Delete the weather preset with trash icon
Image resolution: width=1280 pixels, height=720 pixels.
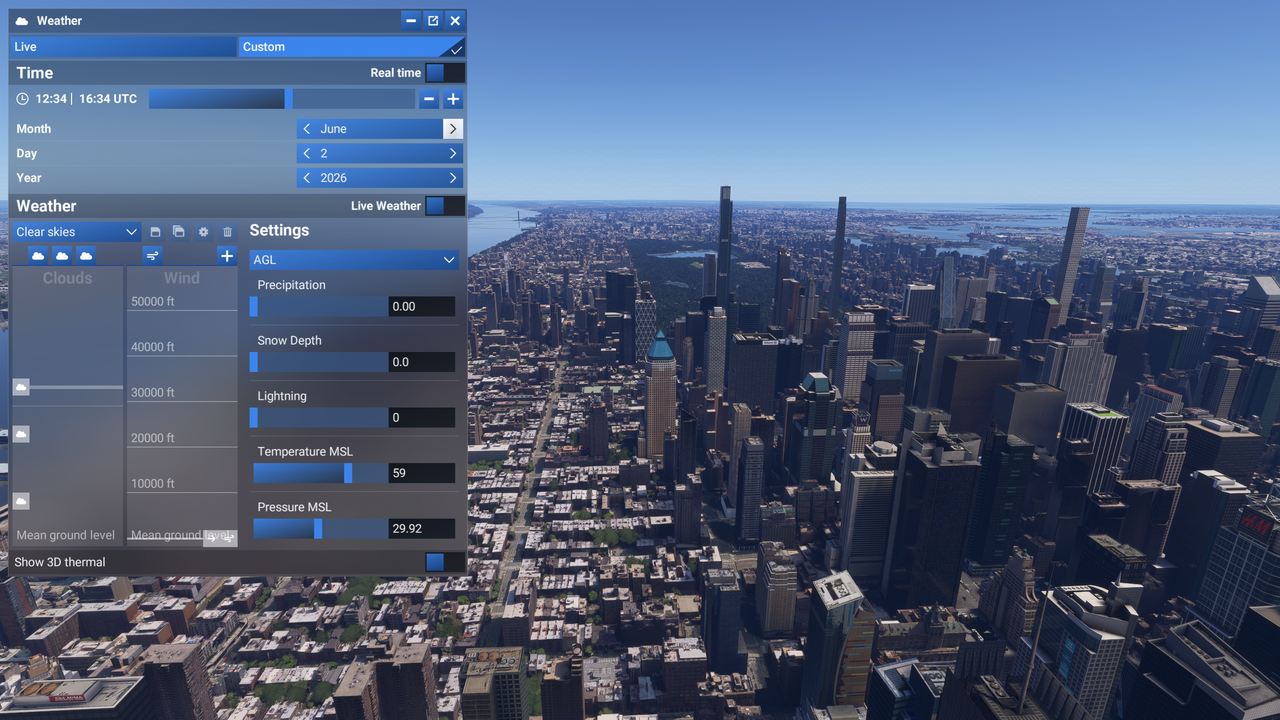227,232
